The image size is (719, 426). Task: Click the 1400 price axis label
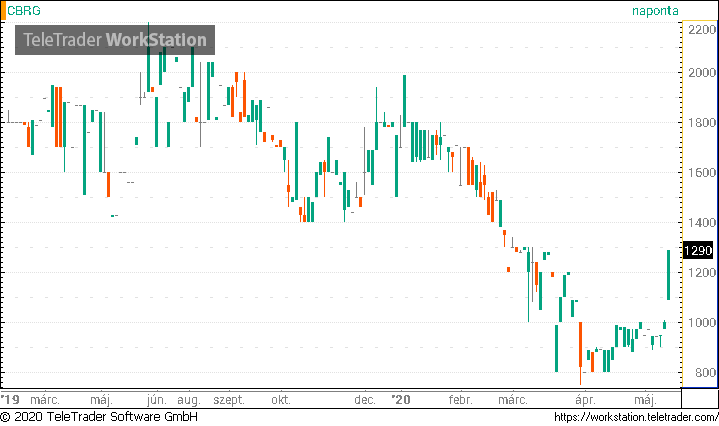click(x=702, y=222)
